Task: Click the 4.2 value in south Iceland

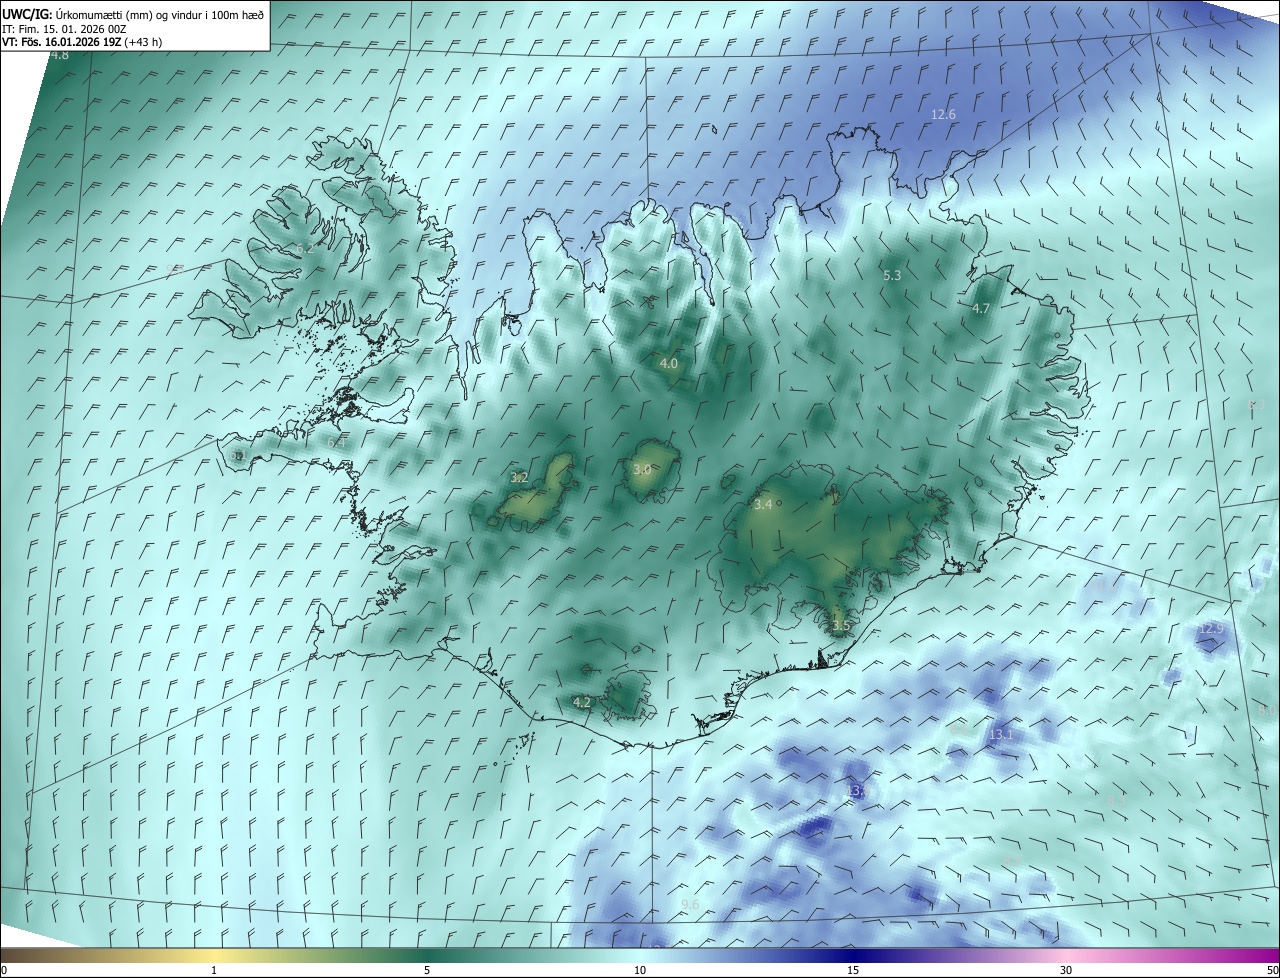Action: 581,703
